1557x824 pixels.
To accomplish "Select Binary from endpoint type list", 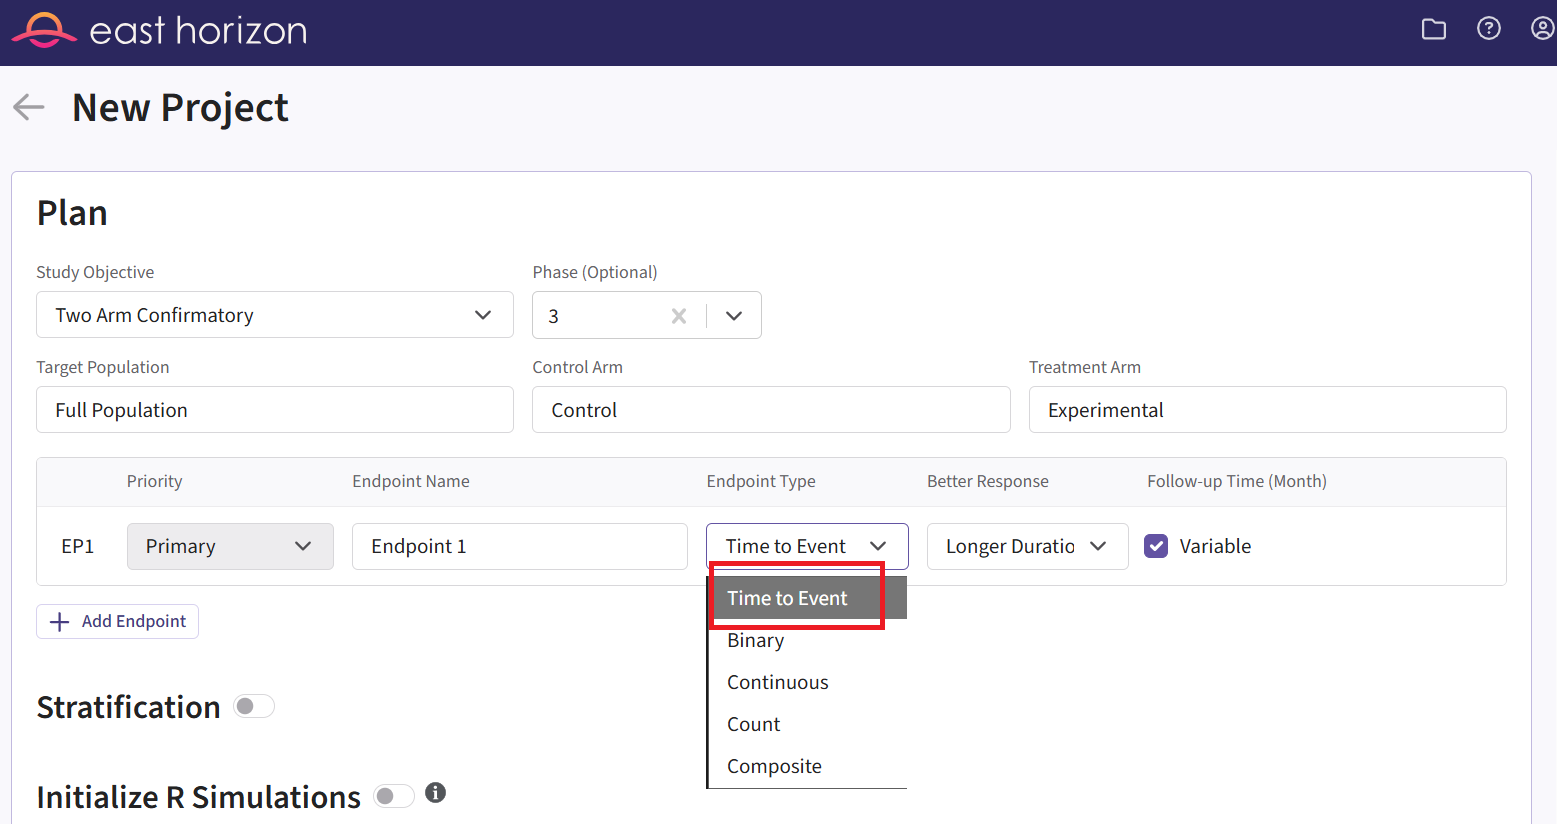I will click(x=756, y=641).
